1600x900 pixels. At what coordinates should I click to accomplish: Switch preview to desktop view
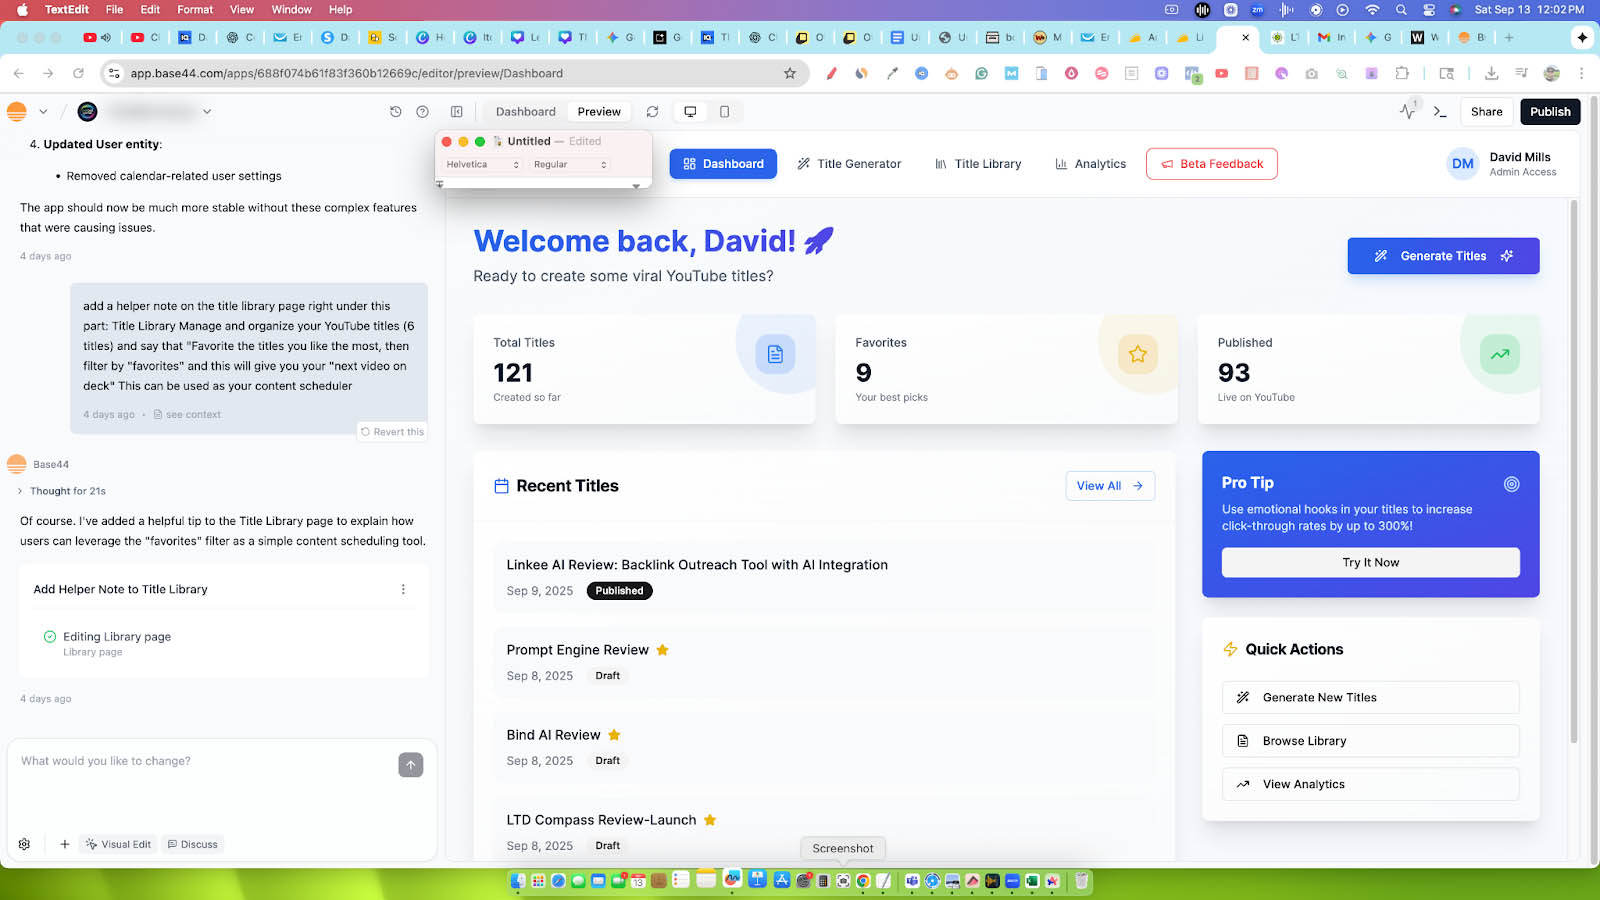690,112
